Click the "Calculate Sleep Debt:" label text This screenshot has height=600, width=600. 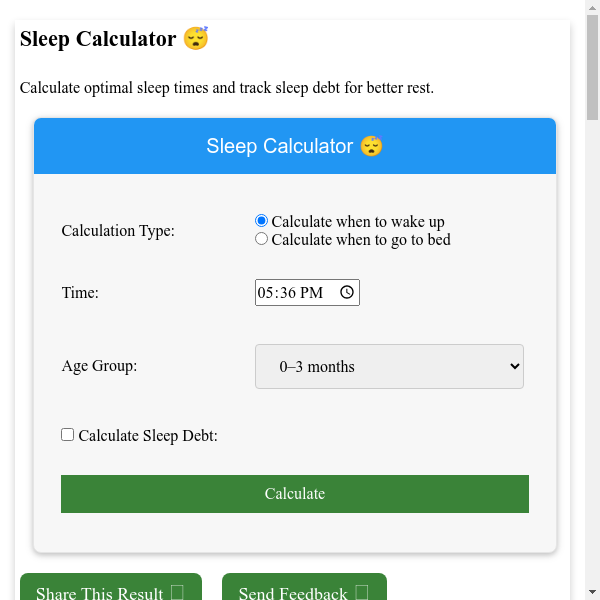(148, 436)
